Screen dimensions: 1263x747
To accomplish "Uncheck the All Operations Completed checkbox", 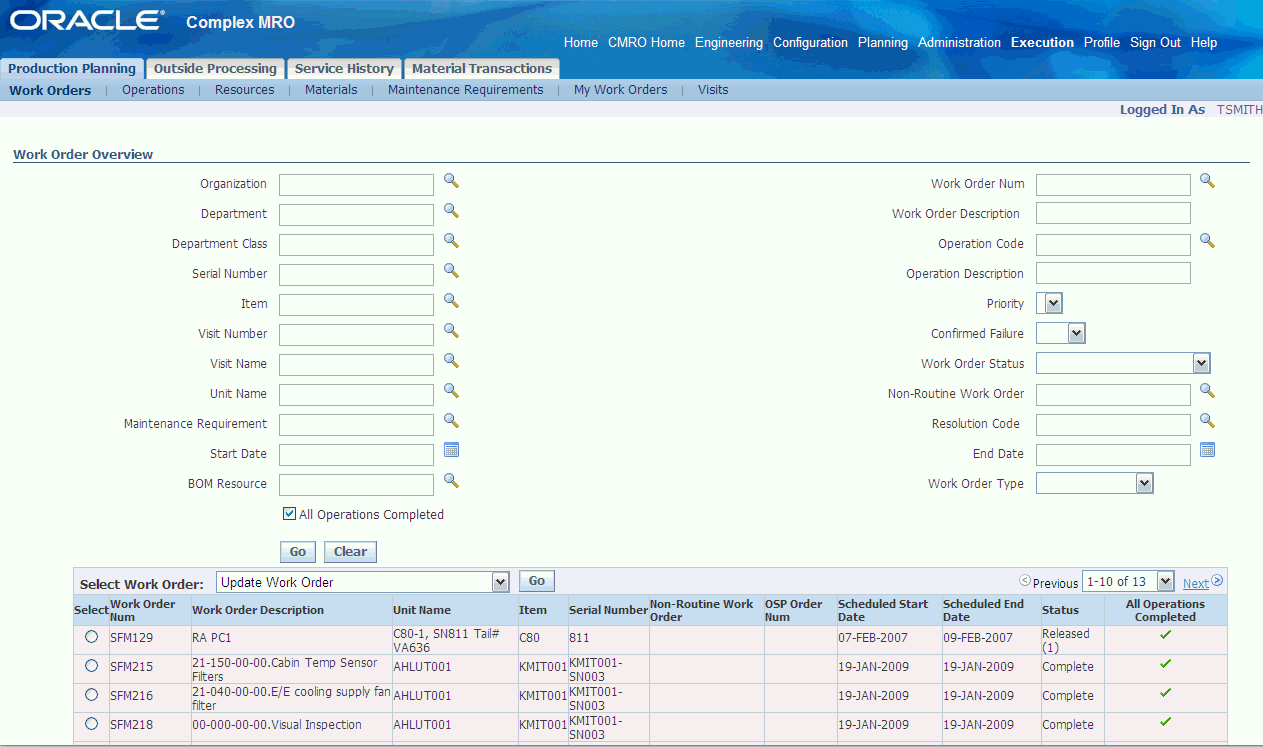I will click(x=290, y=514).
